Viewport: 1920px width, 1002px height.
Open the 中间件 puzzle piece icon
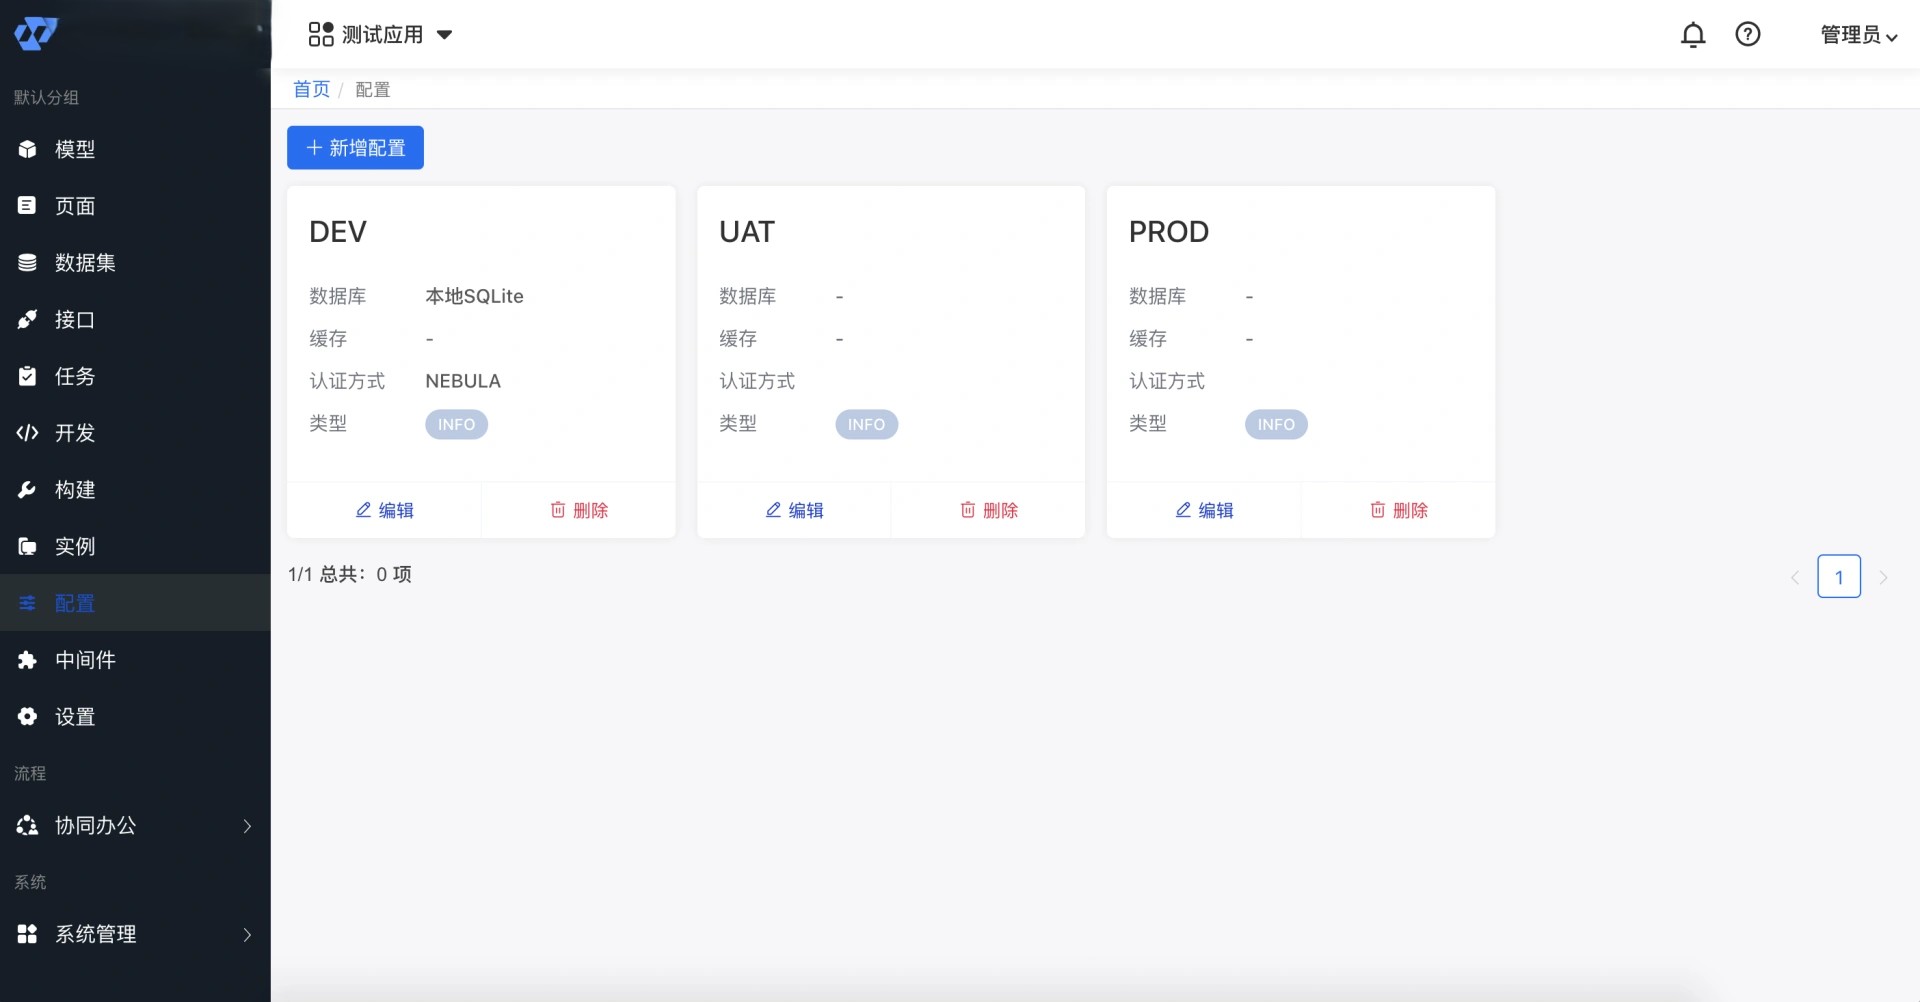[x=27, y=660]
